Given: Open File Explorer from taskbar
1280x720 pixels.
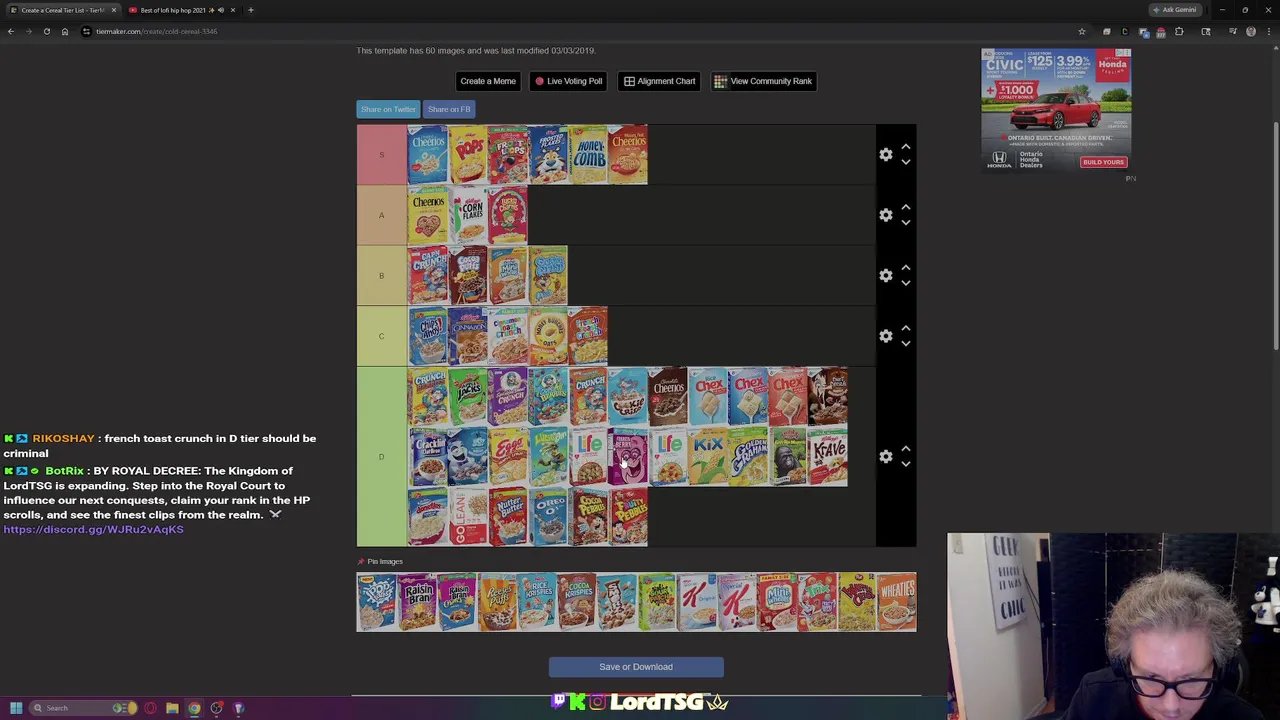Looking at the screenshot, I should coord(172,708).
